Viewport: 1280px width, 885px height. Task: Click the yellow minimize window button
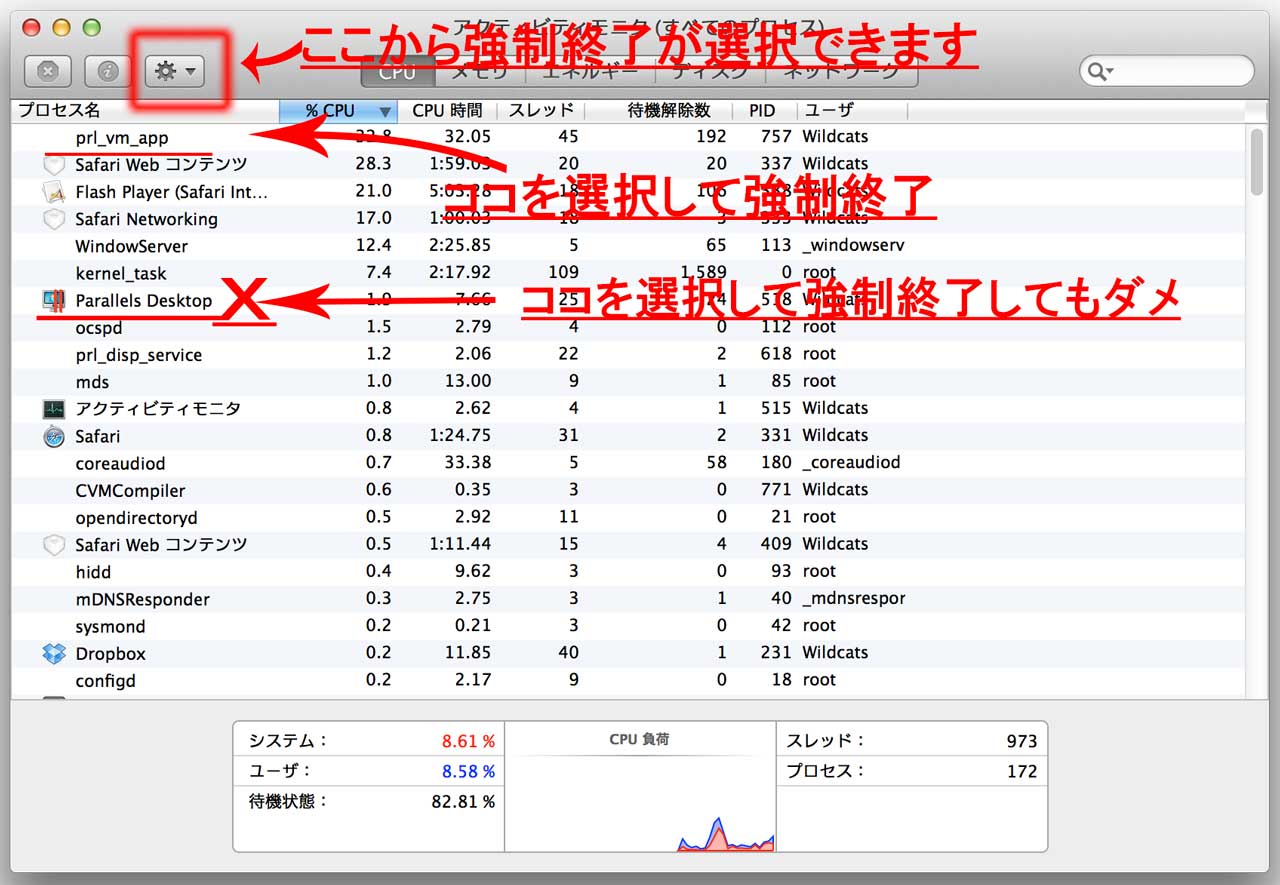click(x=62, y=27)
